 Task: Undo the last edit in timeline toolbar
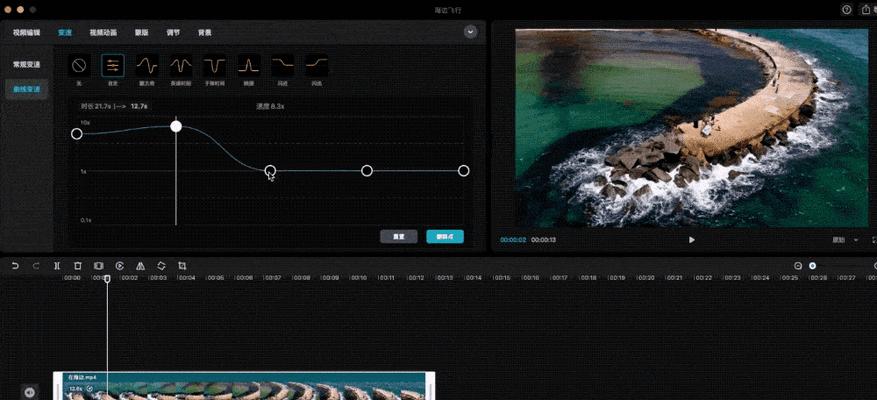tap(15, 266)
